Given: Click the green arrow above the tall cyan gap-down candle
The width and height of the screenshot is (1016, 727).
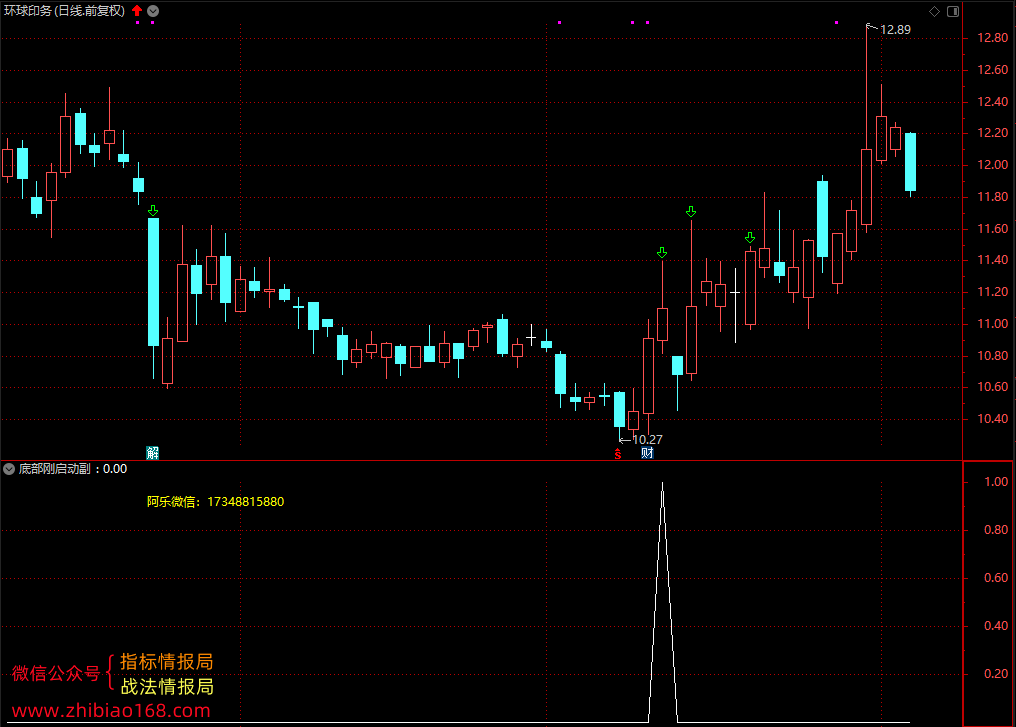Looking at the screenshot, I should (153, 211).
